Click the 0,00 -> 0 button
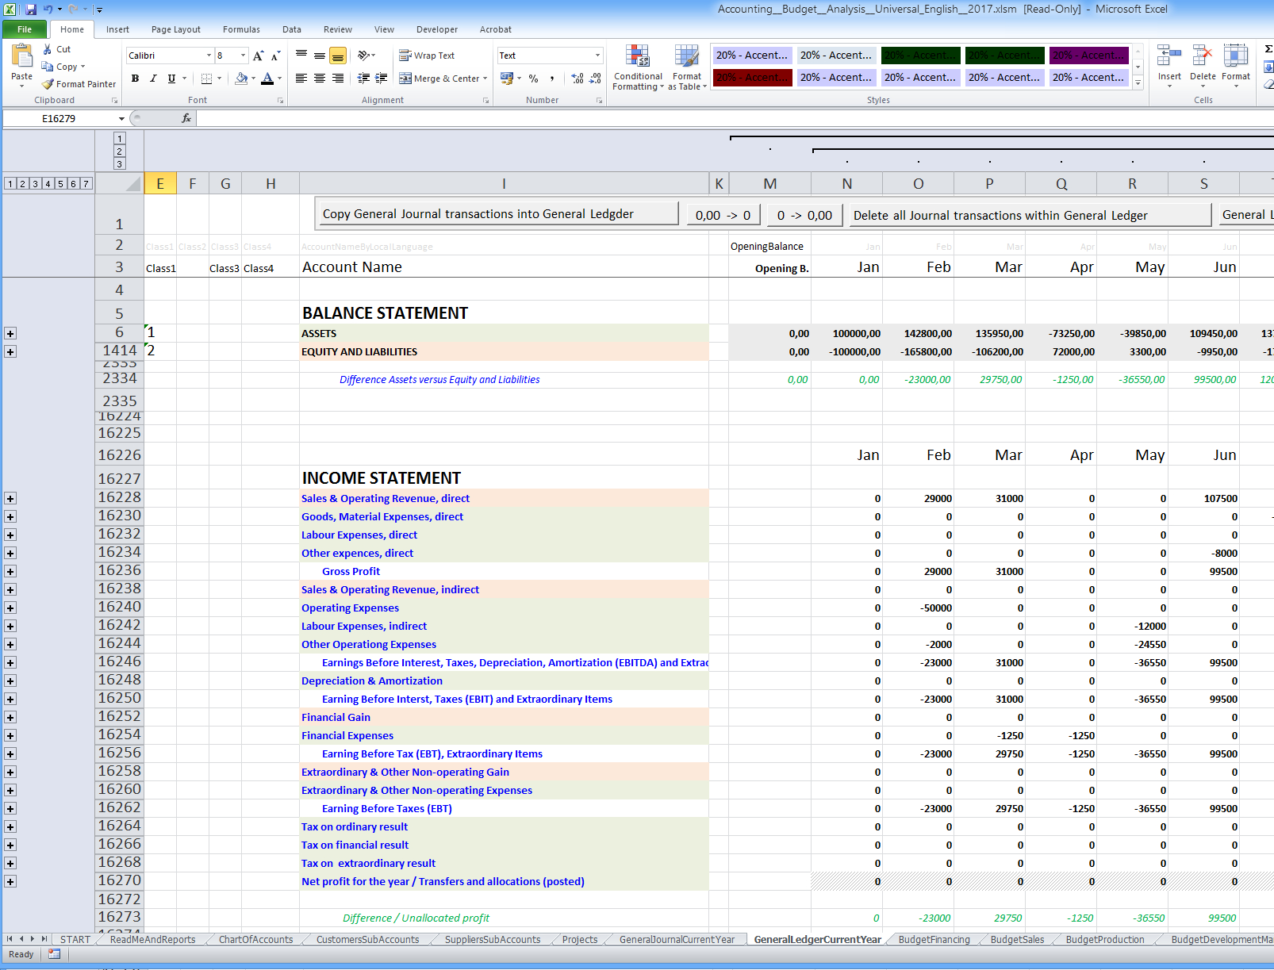Screen dimensions: 1274x970 coord(722,214)
